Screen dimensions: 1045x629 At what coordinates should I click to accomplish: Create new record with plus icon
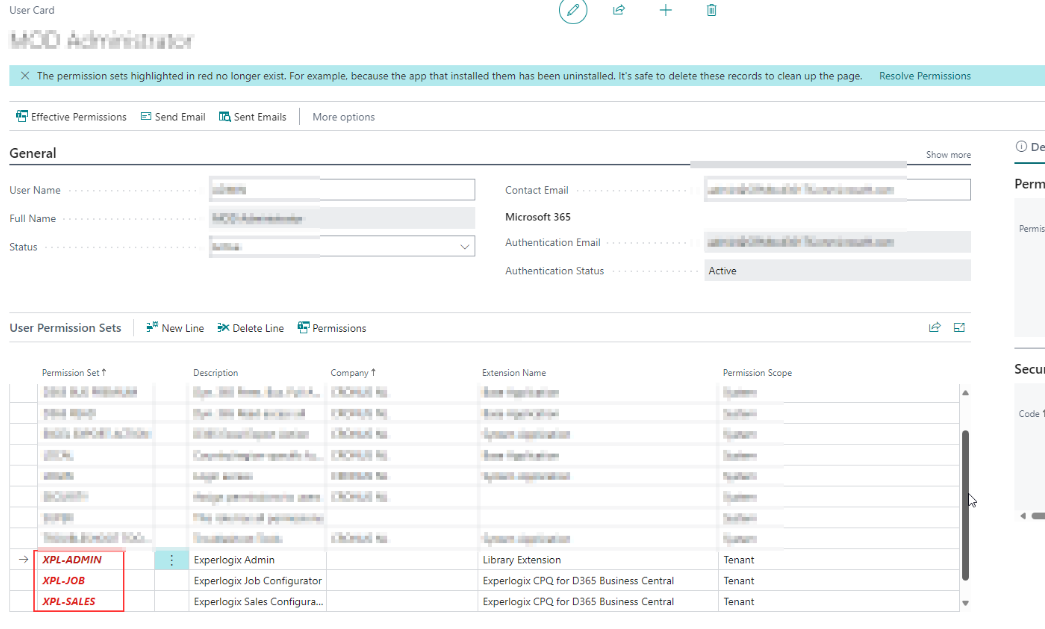[x=665, y=10]
